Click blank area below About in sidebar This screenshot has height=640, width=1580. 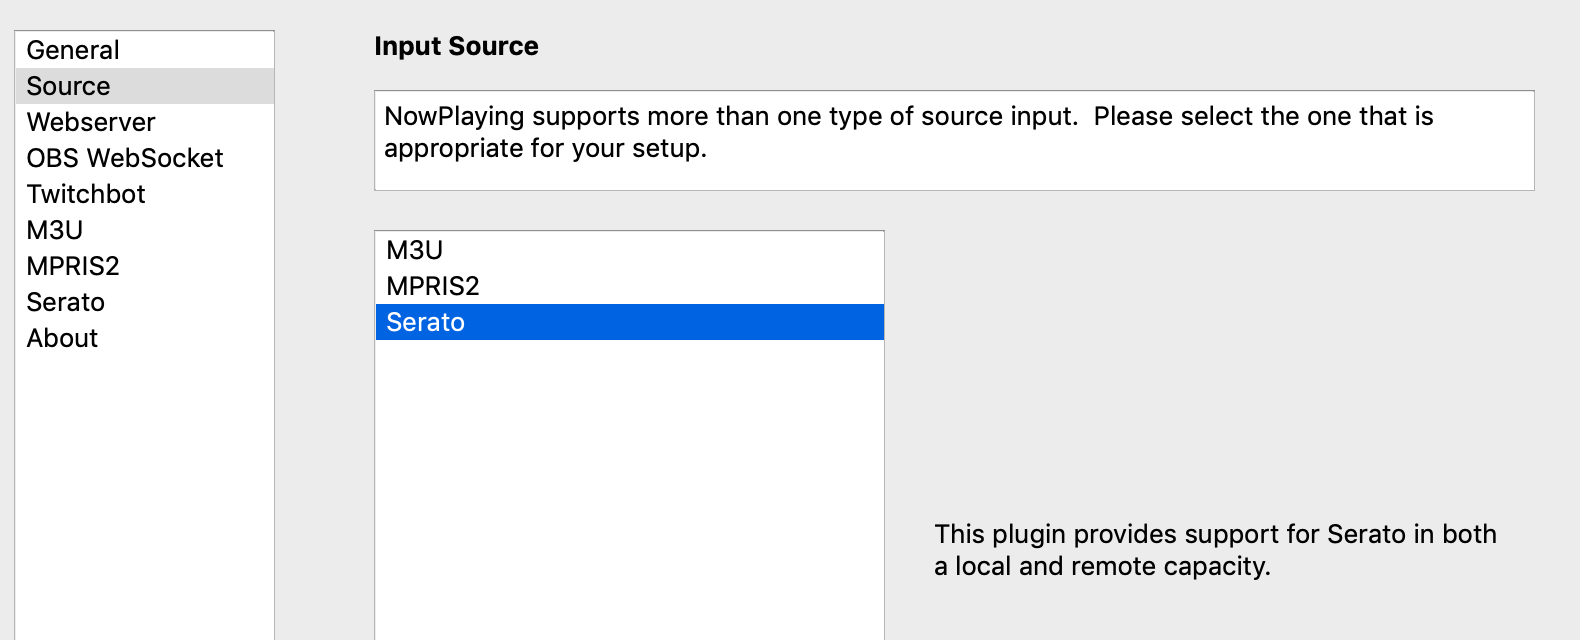coord(144,490)
